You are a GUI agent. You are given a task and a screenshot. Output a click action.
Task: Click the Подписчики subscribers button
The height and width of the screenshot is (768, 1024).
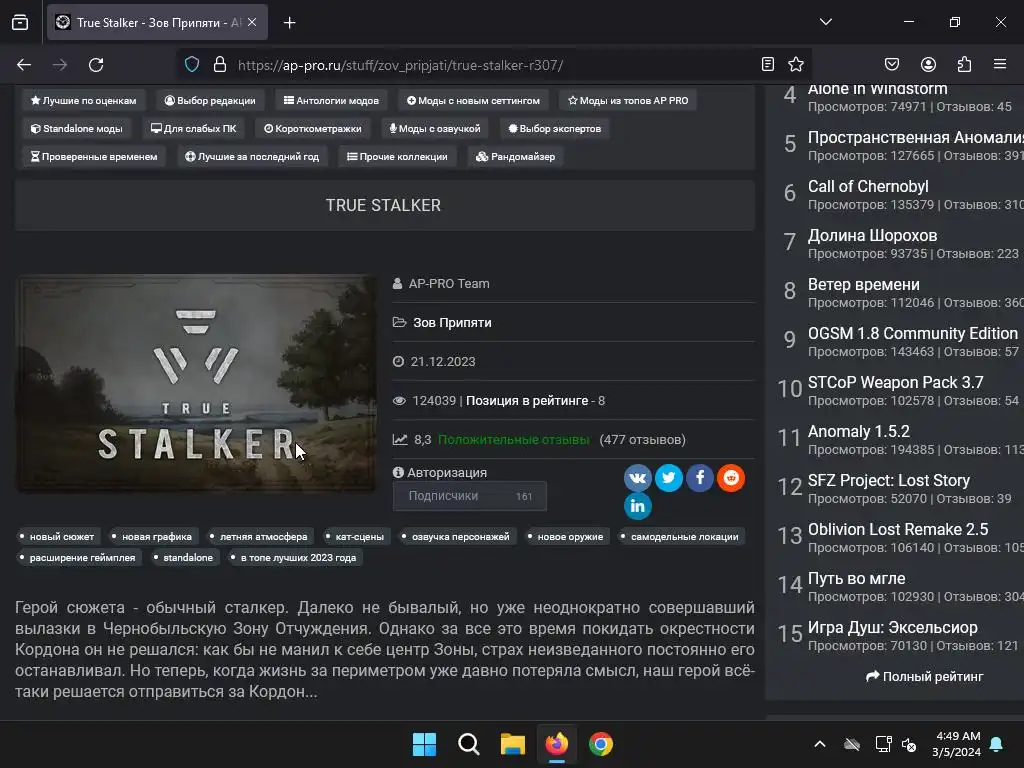470,496
